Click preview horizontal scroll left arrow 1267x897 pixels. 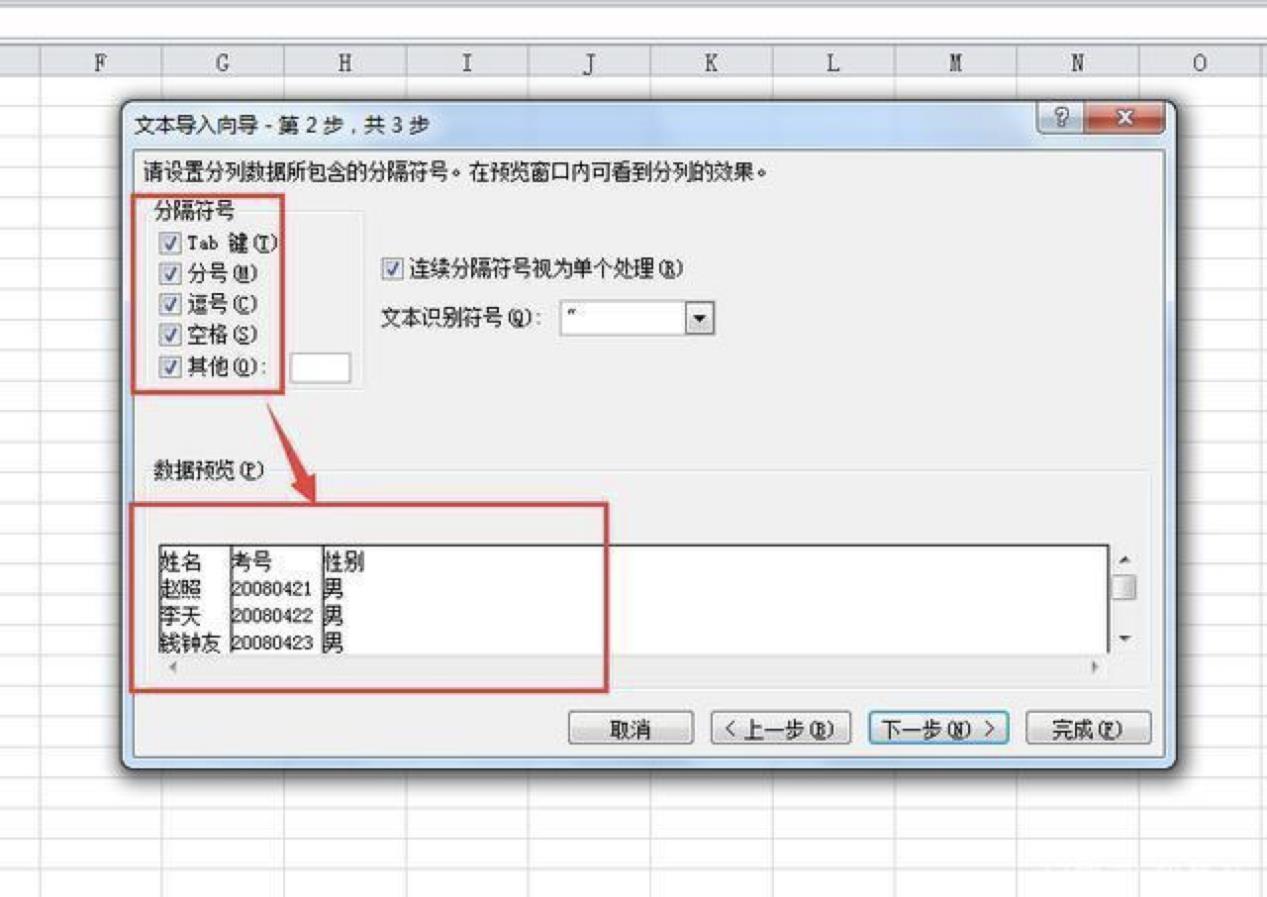pyautogui.click(x=172, y=667)
